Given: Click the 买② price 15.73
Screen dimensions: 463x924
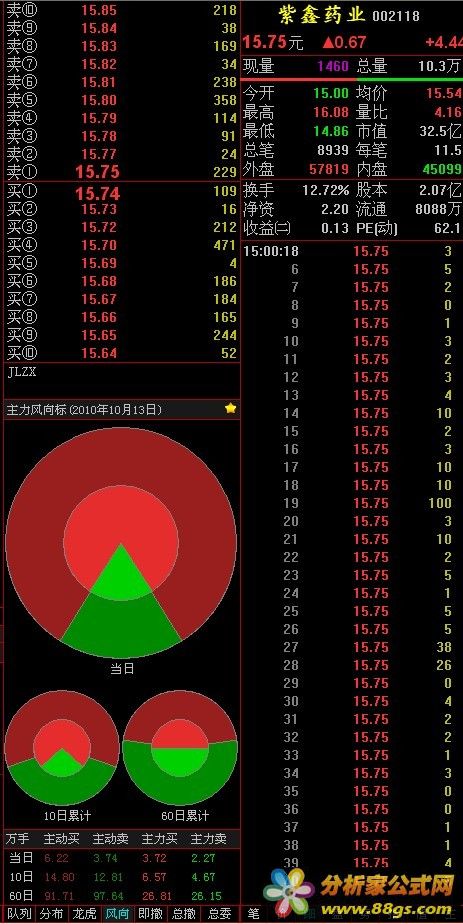Looking at the screenshot, I should point(99,209).
